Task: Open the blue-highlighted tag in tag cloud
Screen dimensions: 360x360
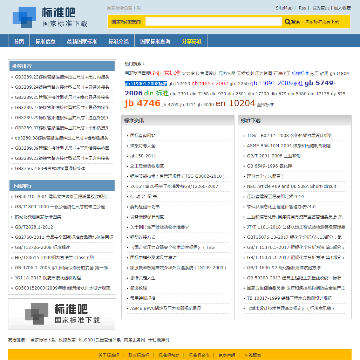Action: 146,84
